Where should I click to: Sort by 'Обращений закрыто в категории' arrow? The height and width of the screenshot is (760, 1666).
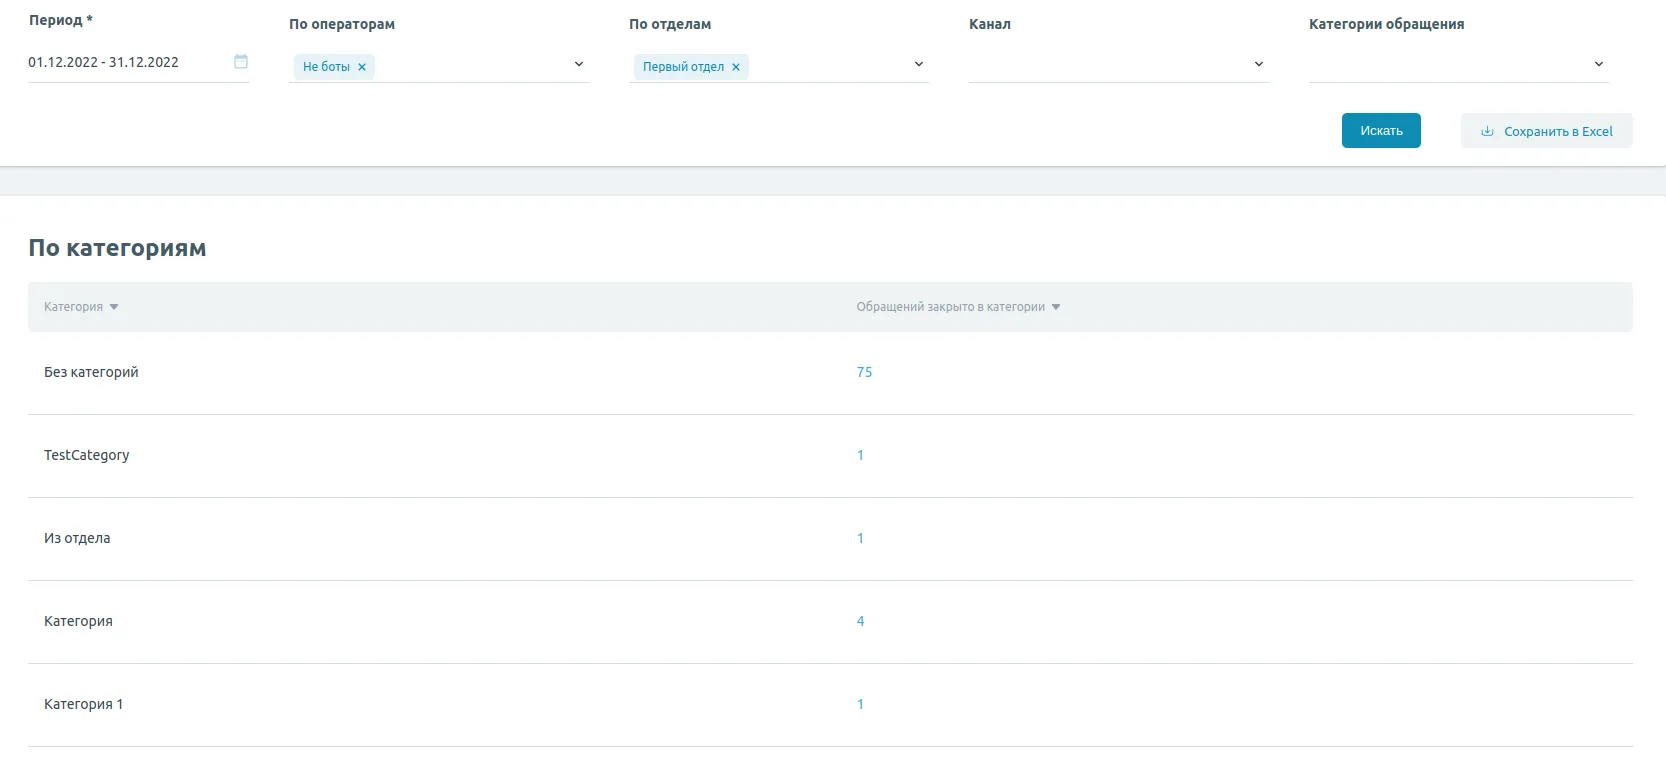(1056, 307)
